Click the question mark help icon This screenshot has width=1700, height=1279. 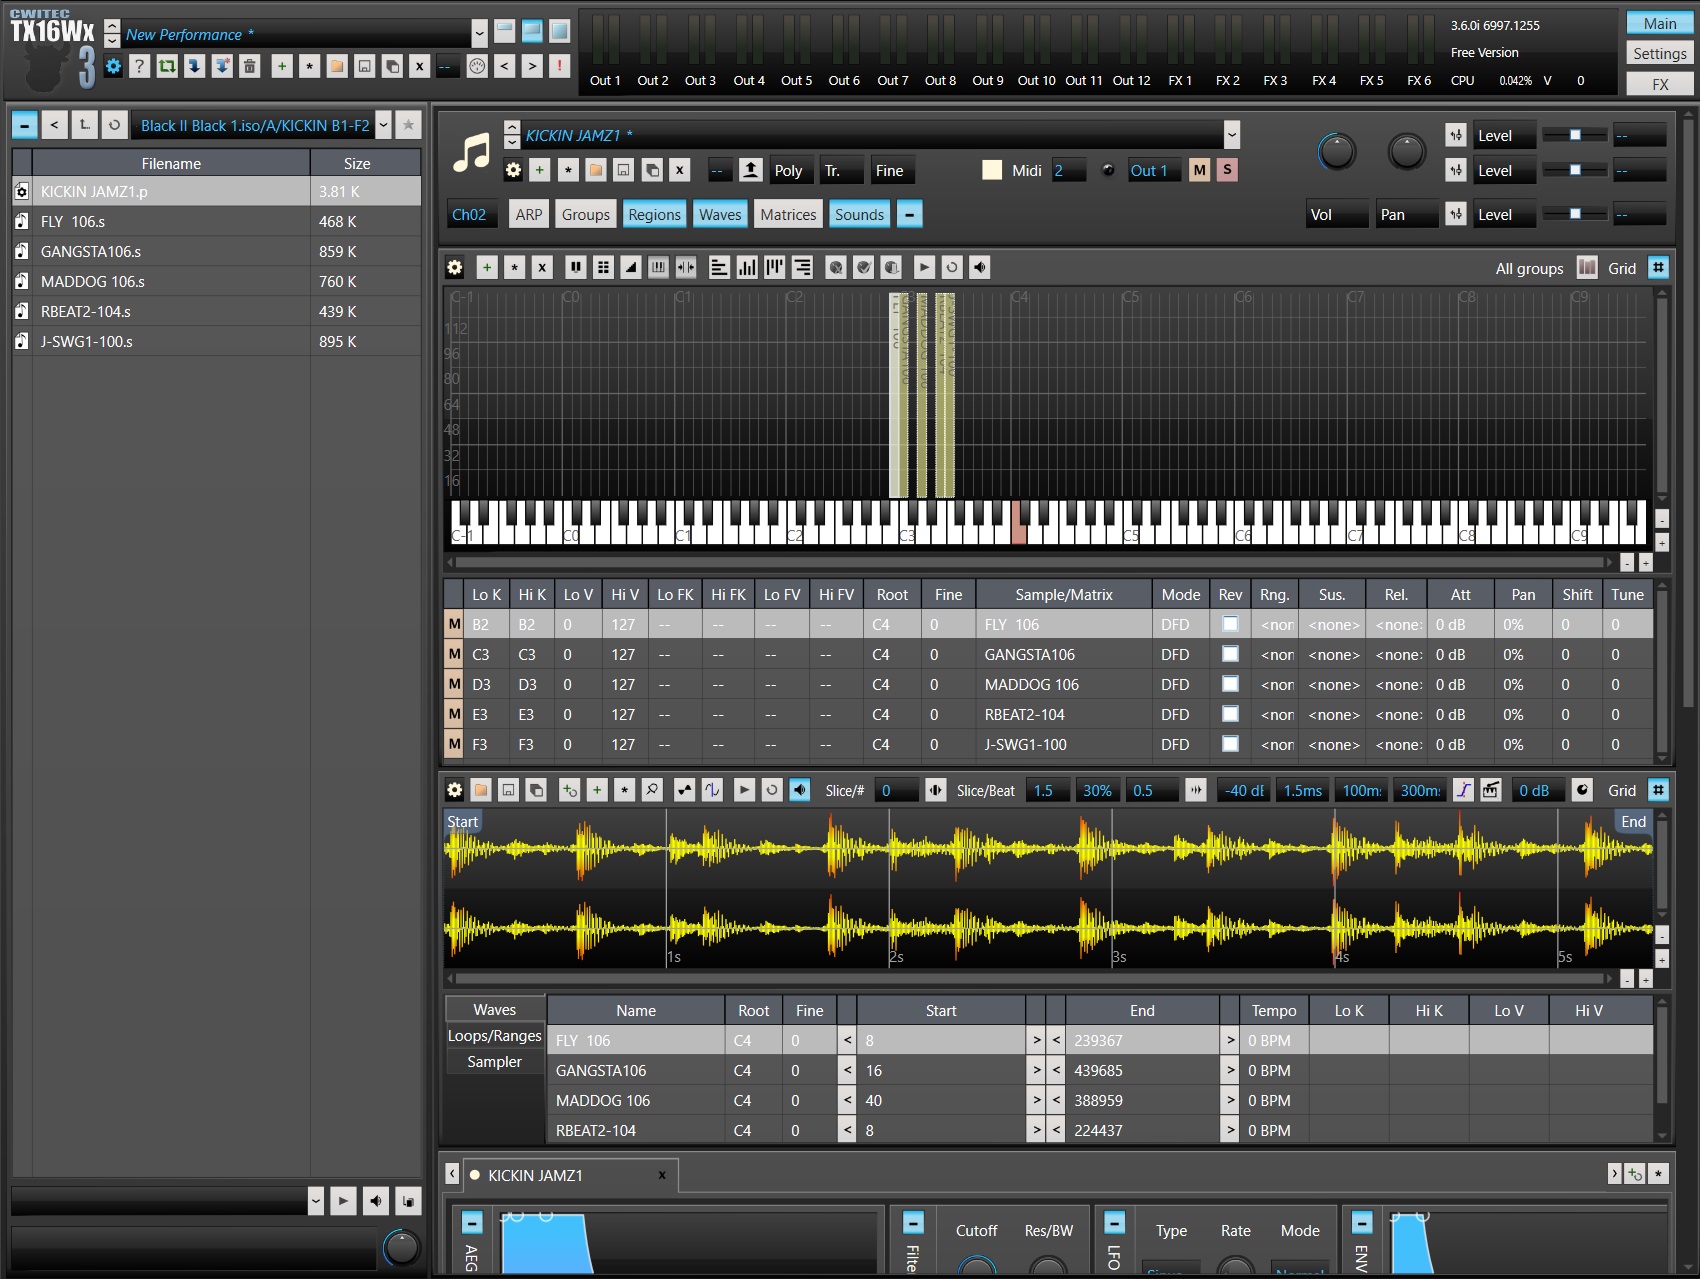(140, 67)
